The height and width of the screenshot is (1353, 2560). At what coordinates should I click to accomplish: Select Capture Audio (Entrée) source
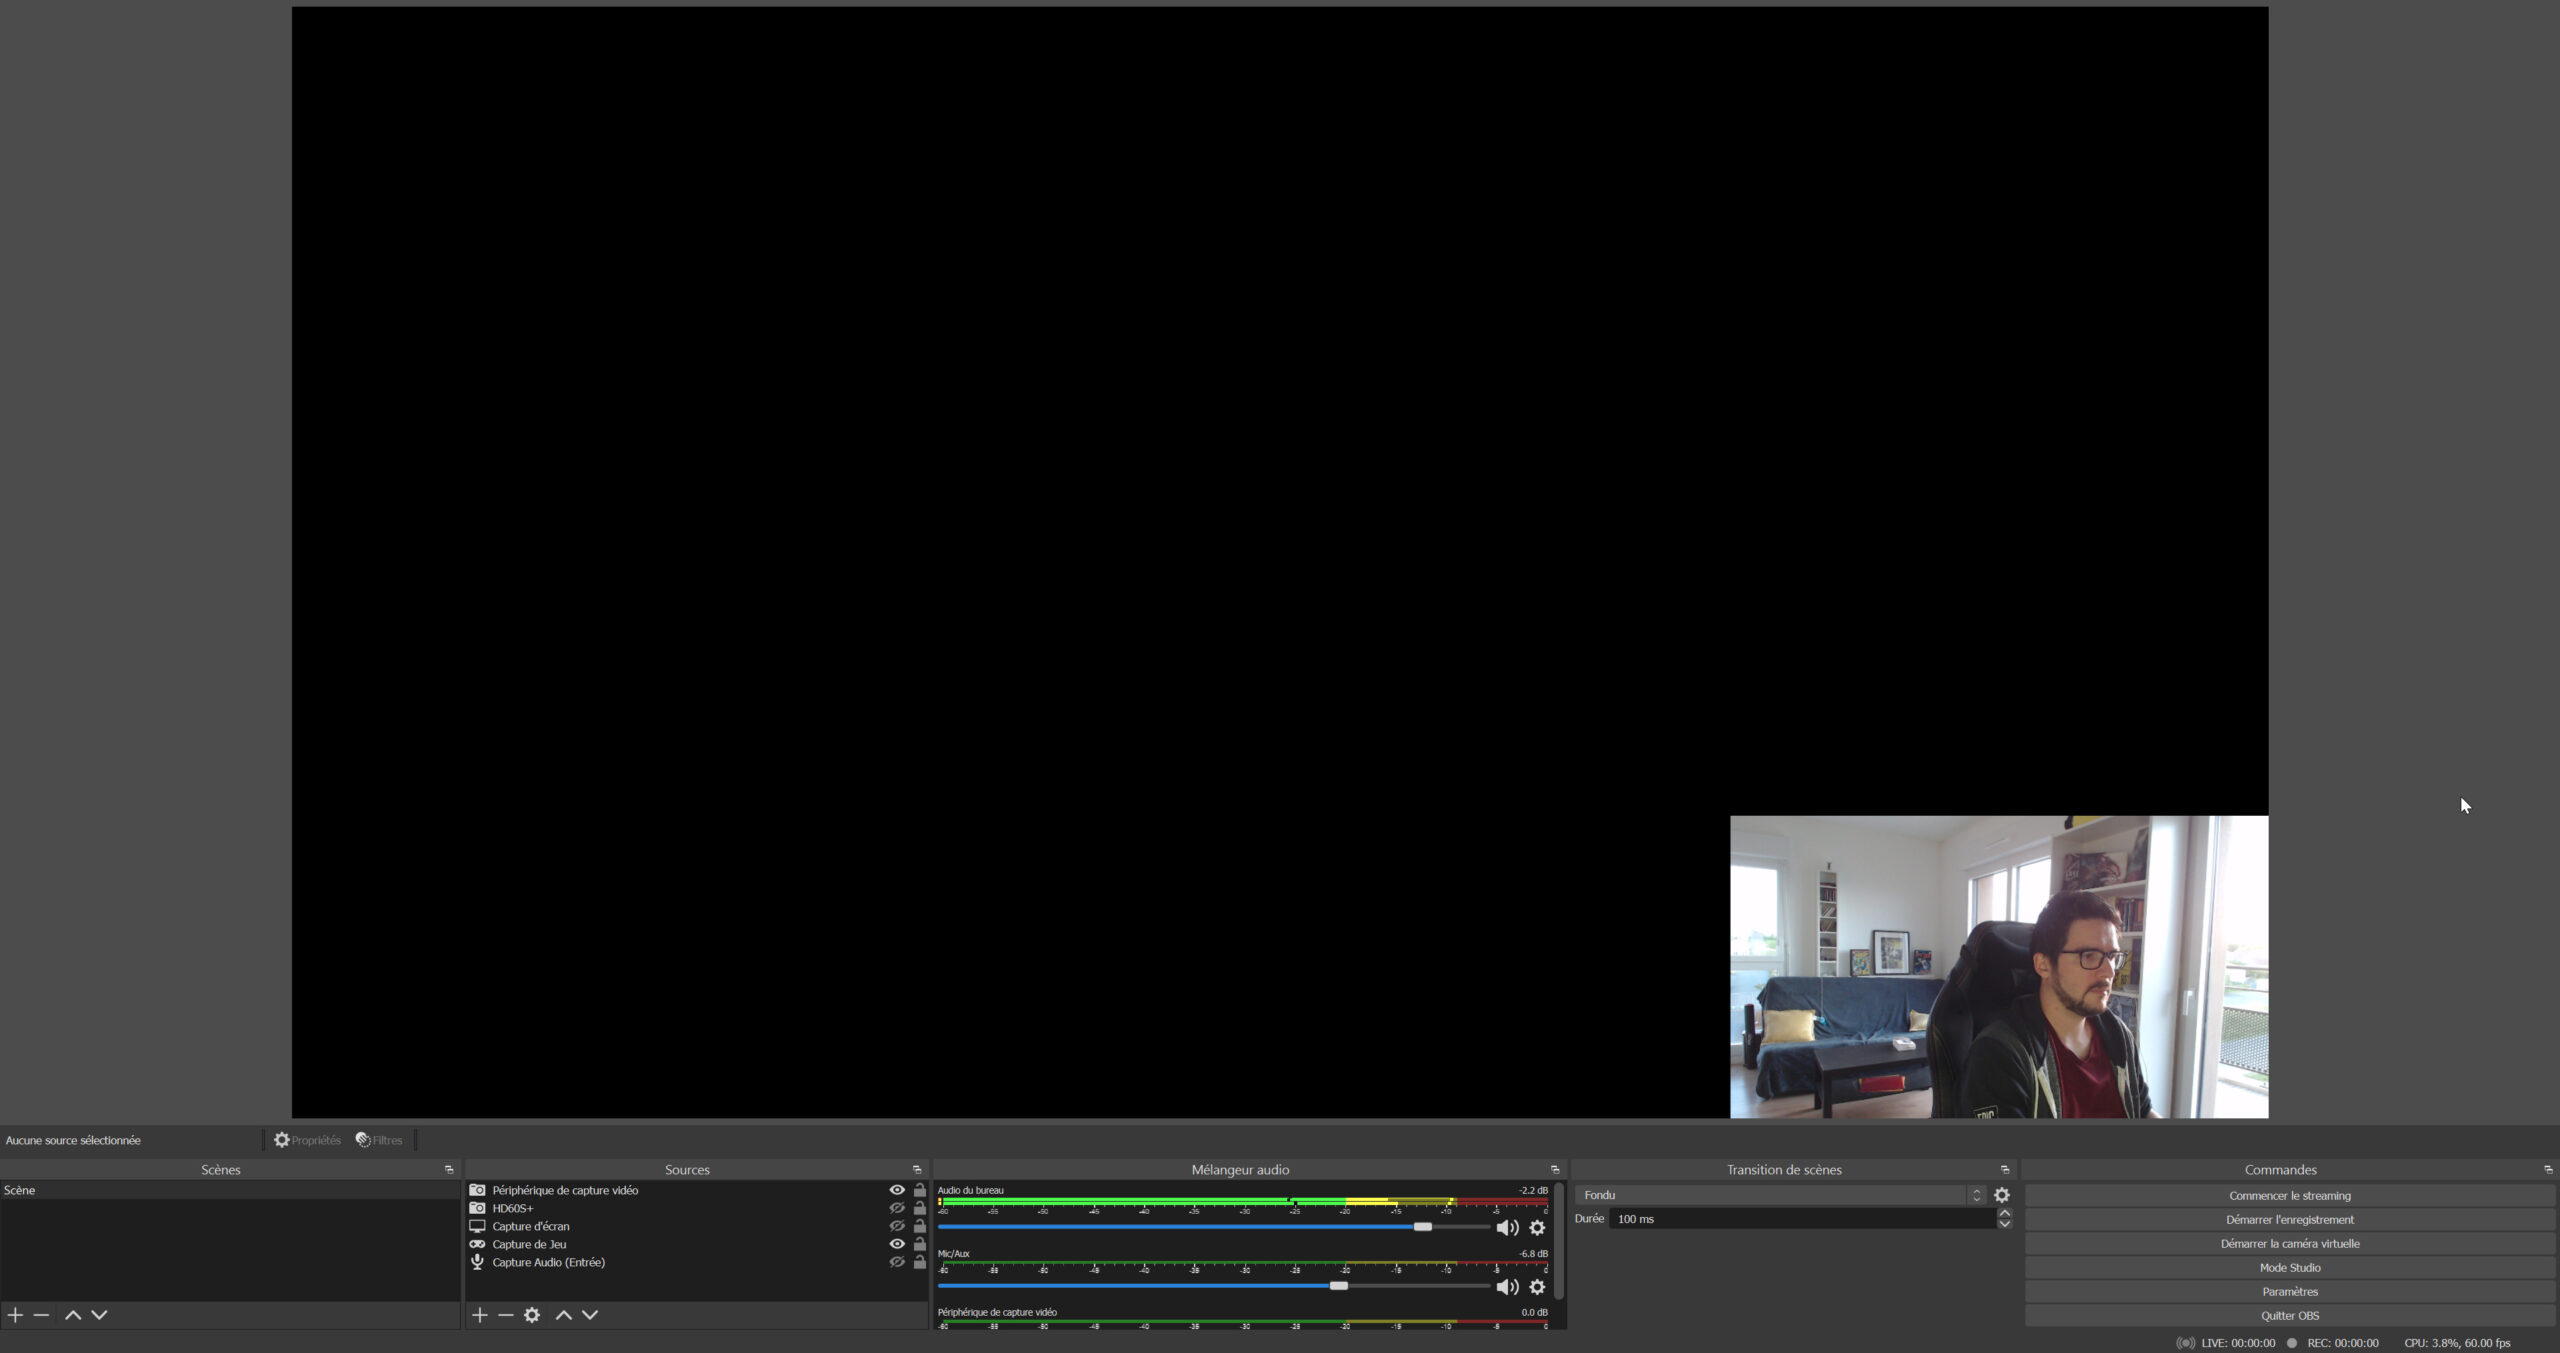pyautogui.click(x=548, y=1262)
